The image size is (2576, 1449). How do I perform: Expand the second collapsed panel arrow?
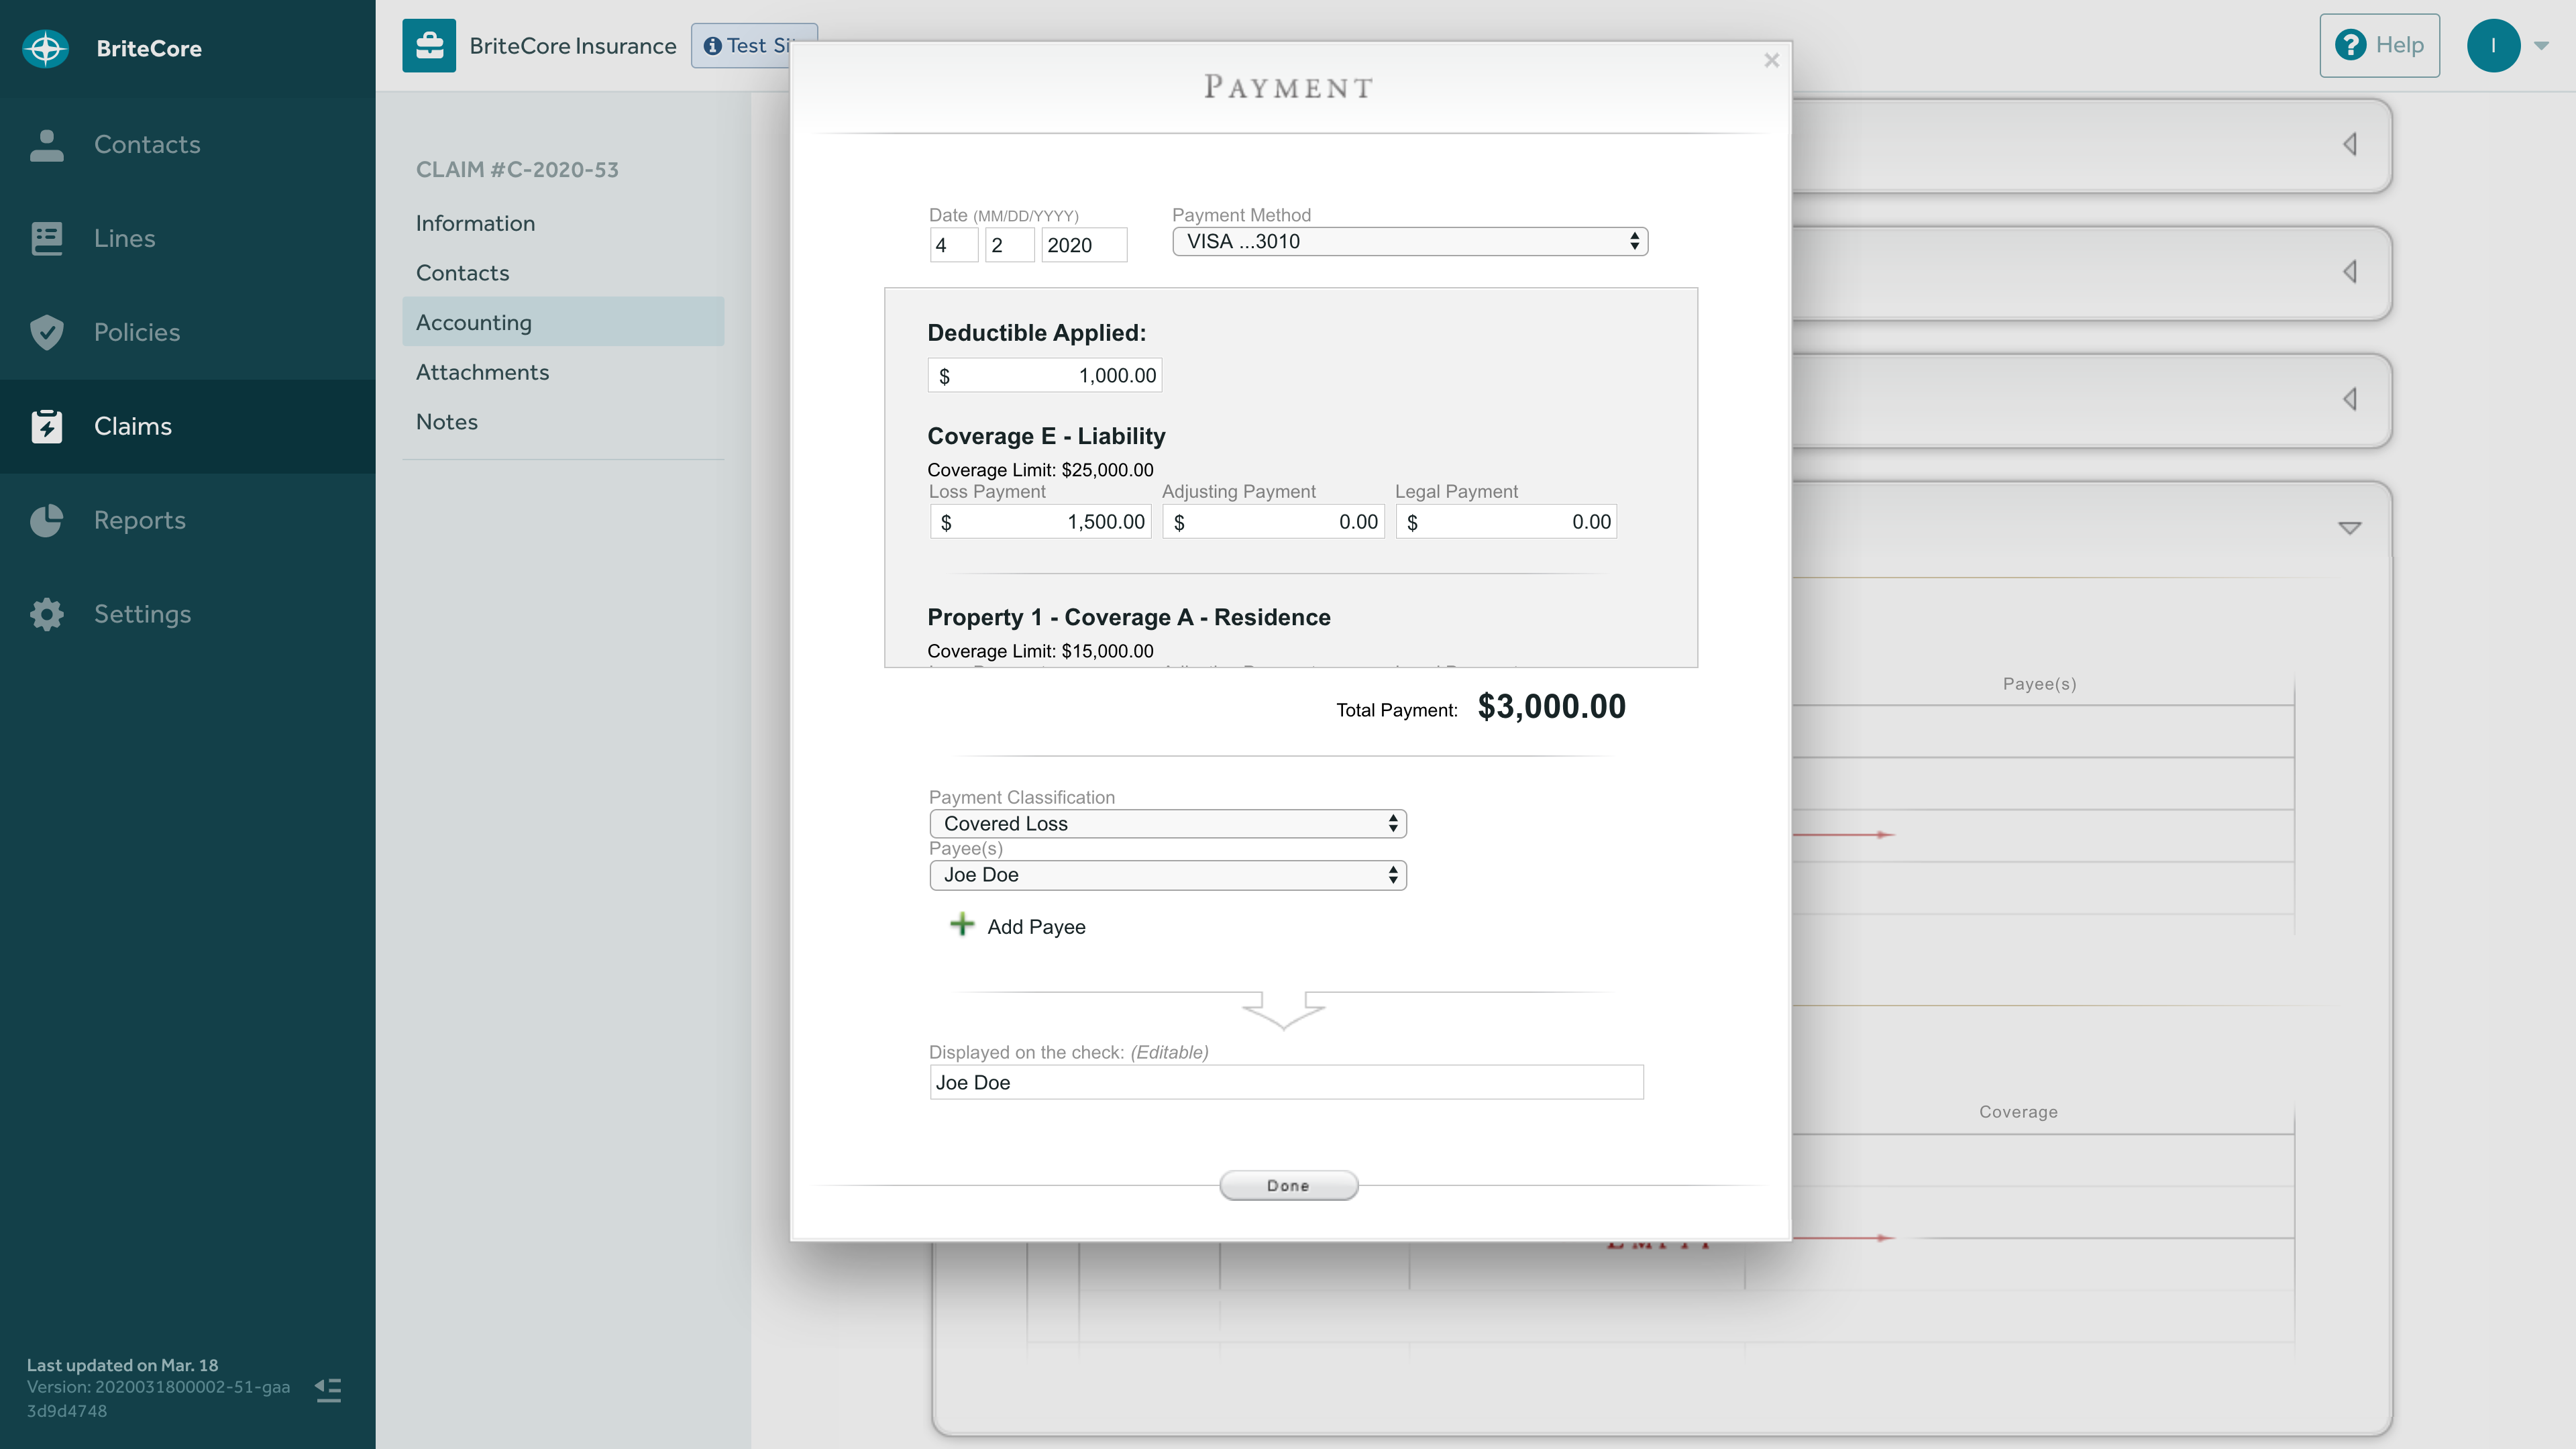[2350, 271]
